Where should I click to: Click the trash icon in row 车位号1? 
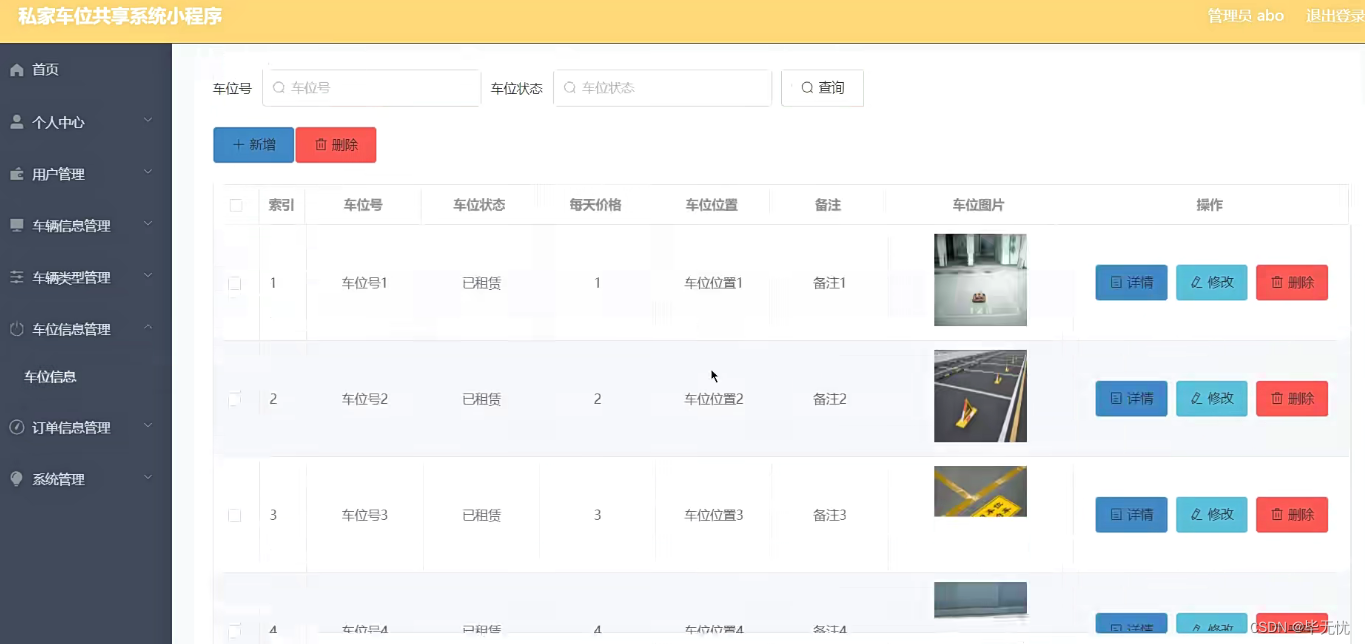click(x=1277, y=283)
